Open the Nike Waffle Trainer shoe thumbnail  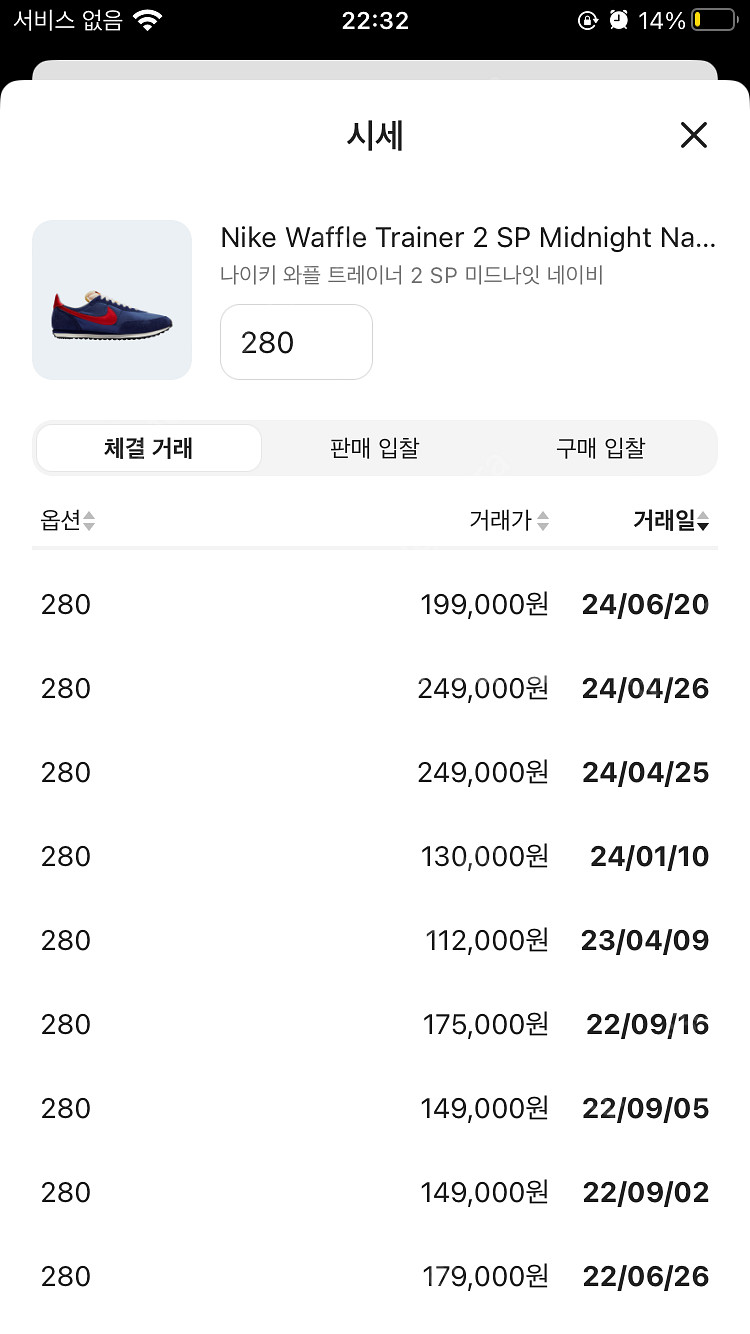pyautogui.click(x=112, y=300)
